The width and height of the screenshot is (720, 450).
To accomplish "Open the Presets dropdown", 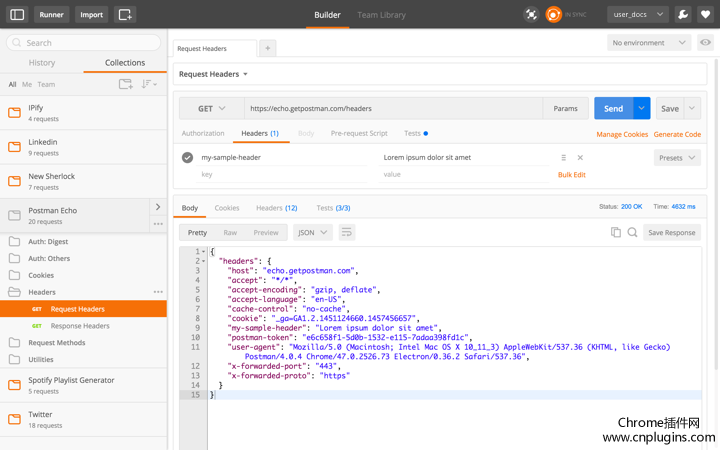I will [677, 158].
